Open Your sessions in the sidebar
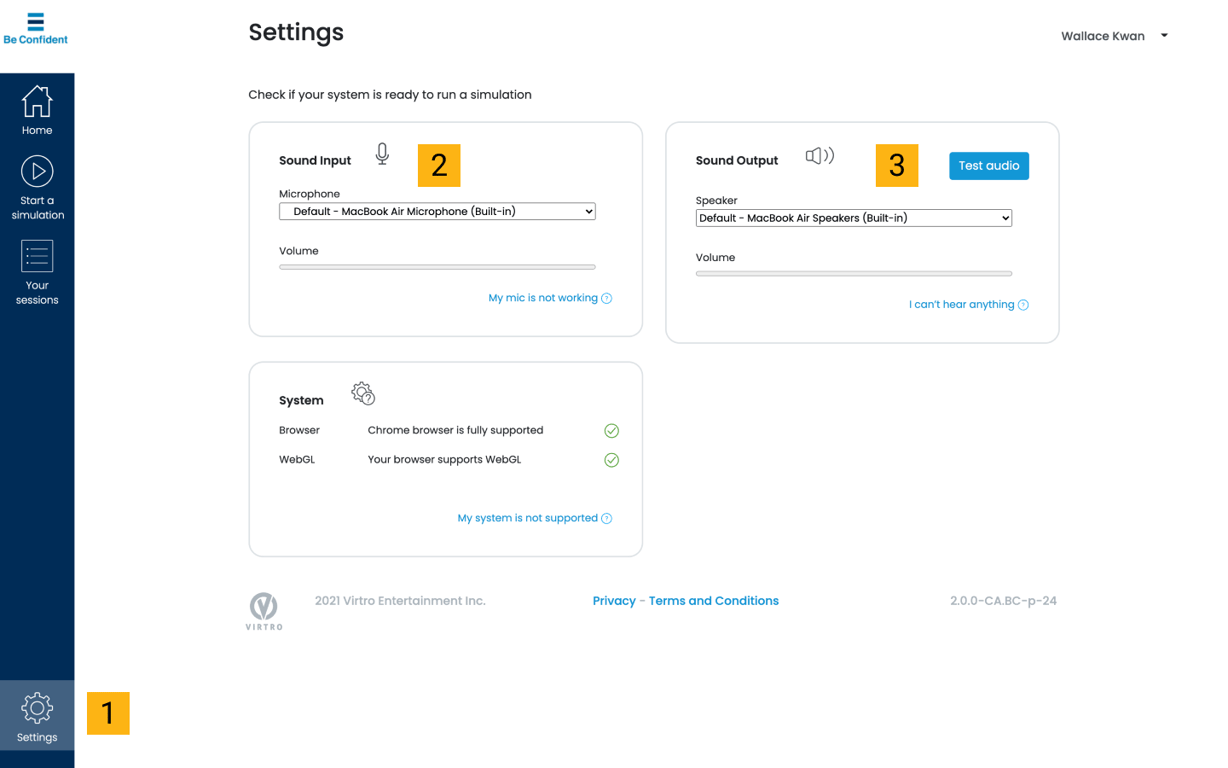 pyautogui.click(x=37, y=272)
